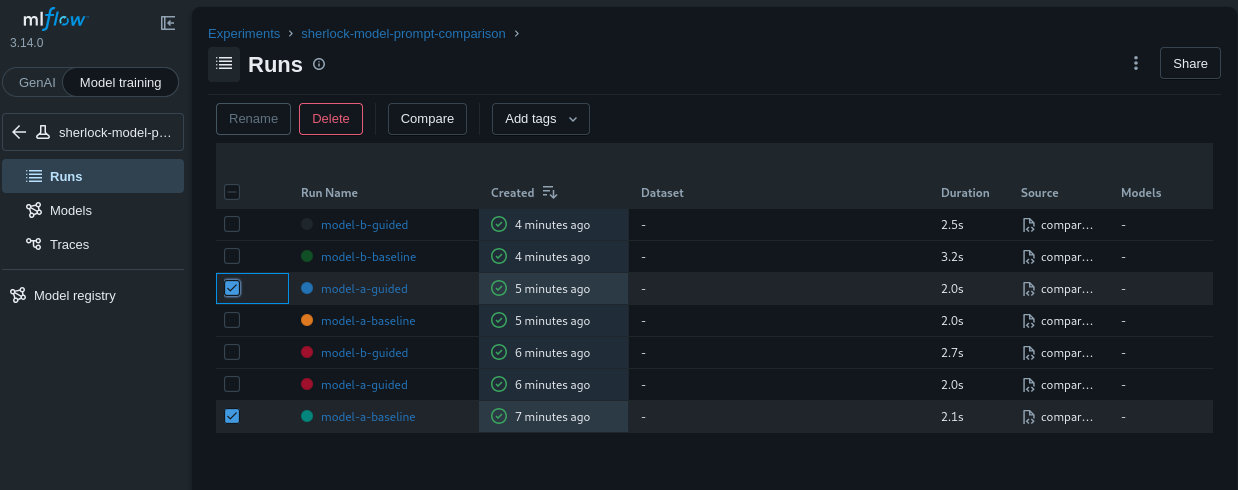Open the Experiments breadcrumb link

tap(244, 33)
